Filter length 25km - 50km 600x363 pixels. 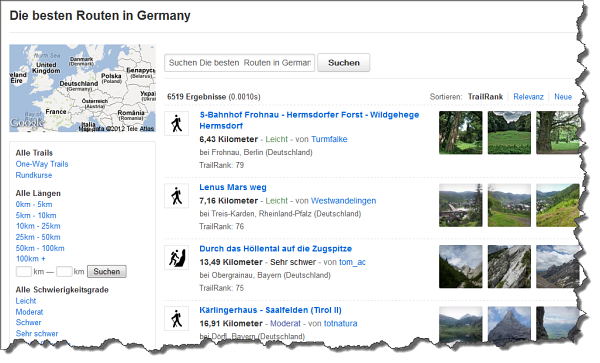[x=38, y=237]
